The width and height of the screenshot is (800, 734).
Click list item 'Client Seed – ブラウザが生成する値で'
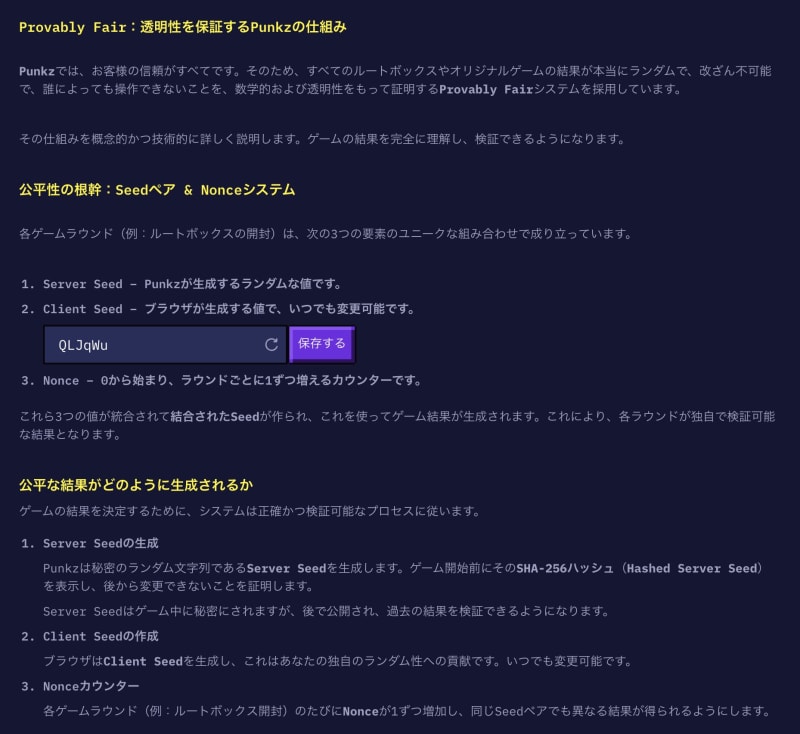(229, 309)
